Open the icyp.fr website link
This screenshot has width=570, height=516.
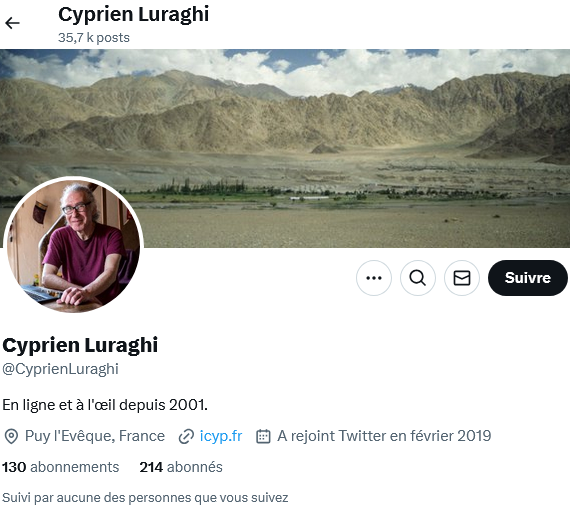[221, 436]
